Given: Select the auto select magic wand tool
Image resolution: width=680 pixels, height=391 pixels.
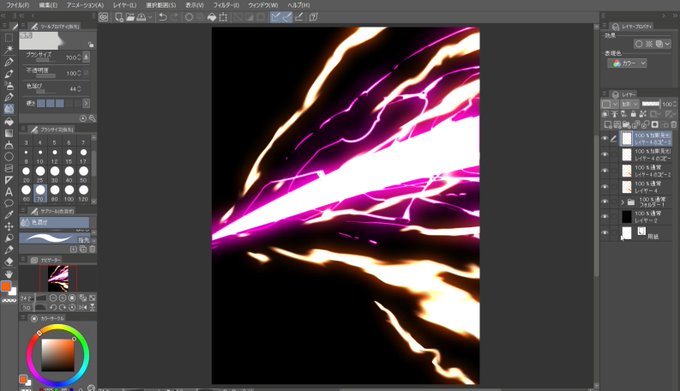Looking at the screenshot, I should (x=8, y=50).
